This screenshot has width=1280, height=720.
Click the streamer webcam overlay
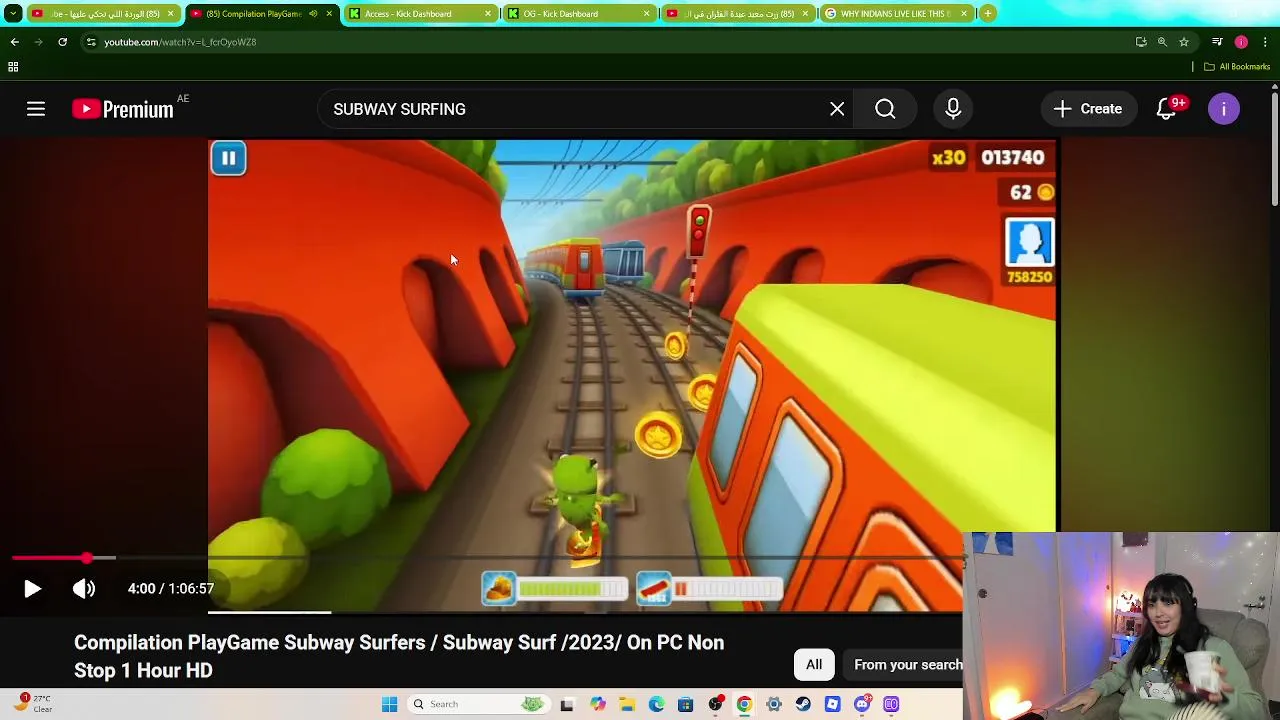(1121, 626)
